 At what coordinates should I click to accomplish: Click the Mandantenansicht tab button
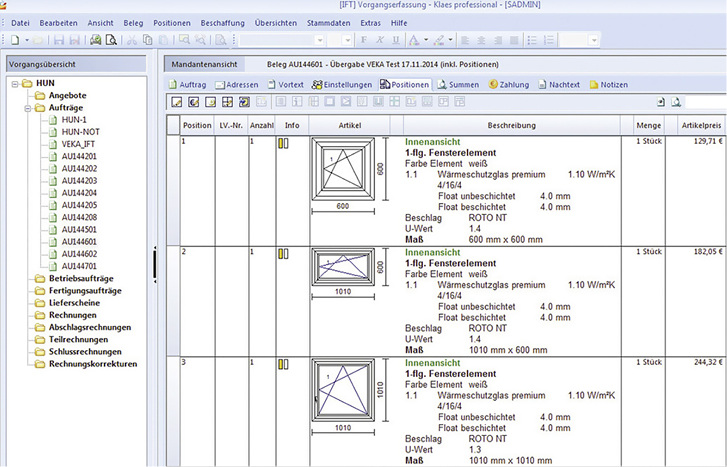202,63
